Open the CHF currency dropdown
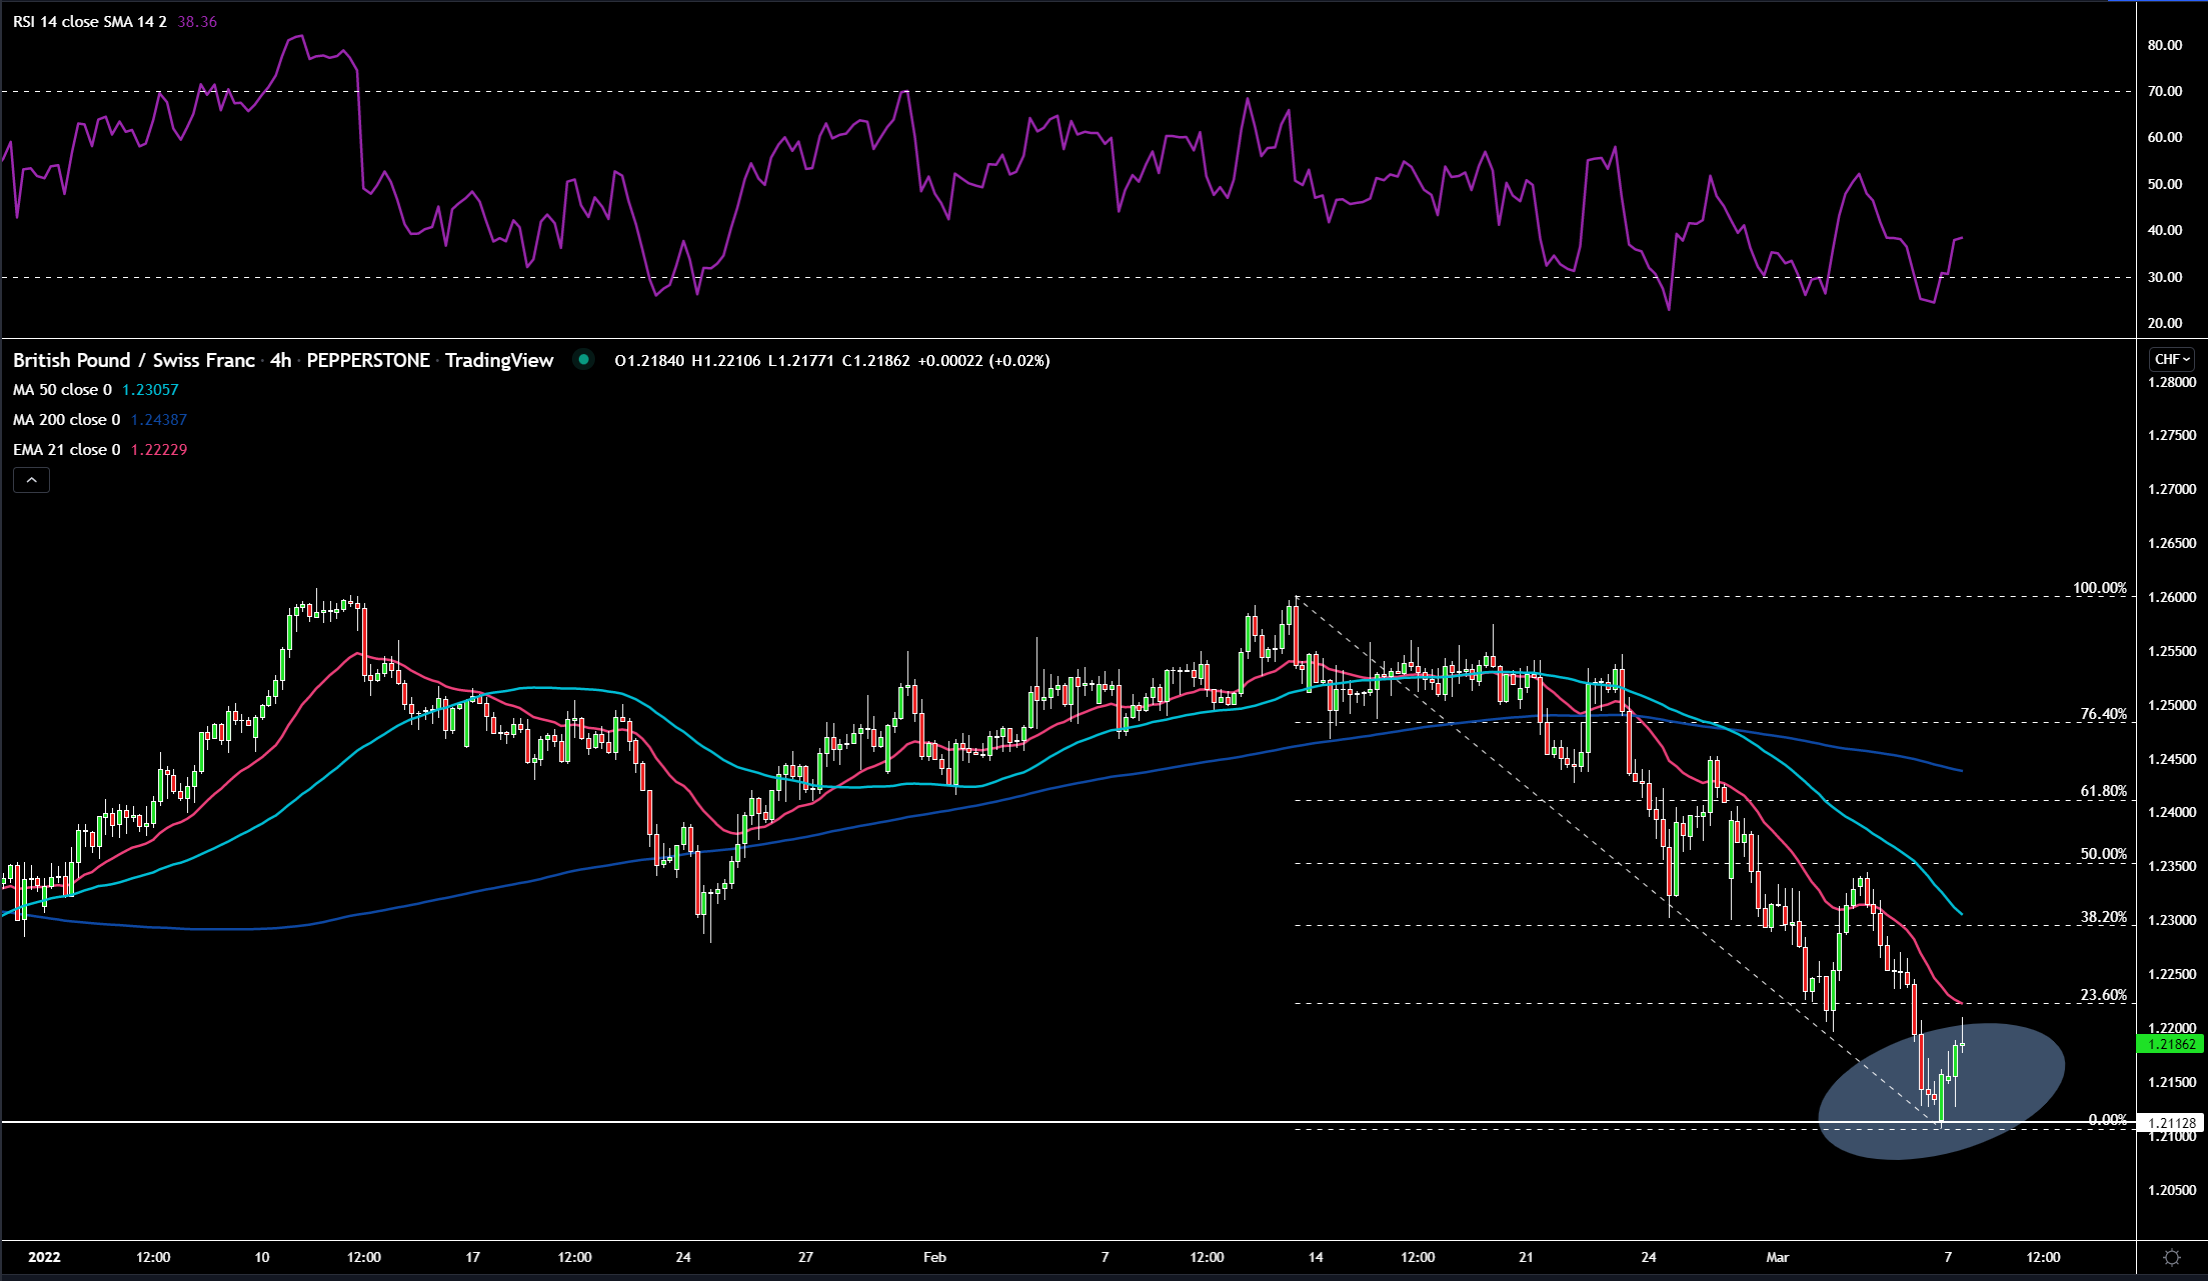The image size is (2208, 1281). click(x=2172, y=359)
